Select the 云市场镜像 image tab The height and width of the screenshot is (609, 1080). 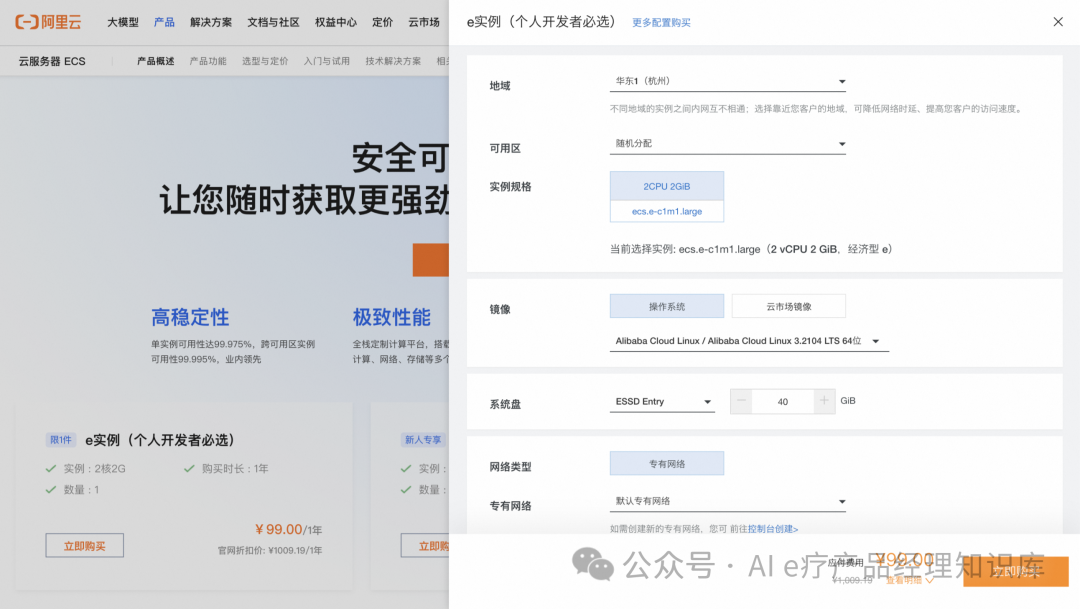[789, 307]
